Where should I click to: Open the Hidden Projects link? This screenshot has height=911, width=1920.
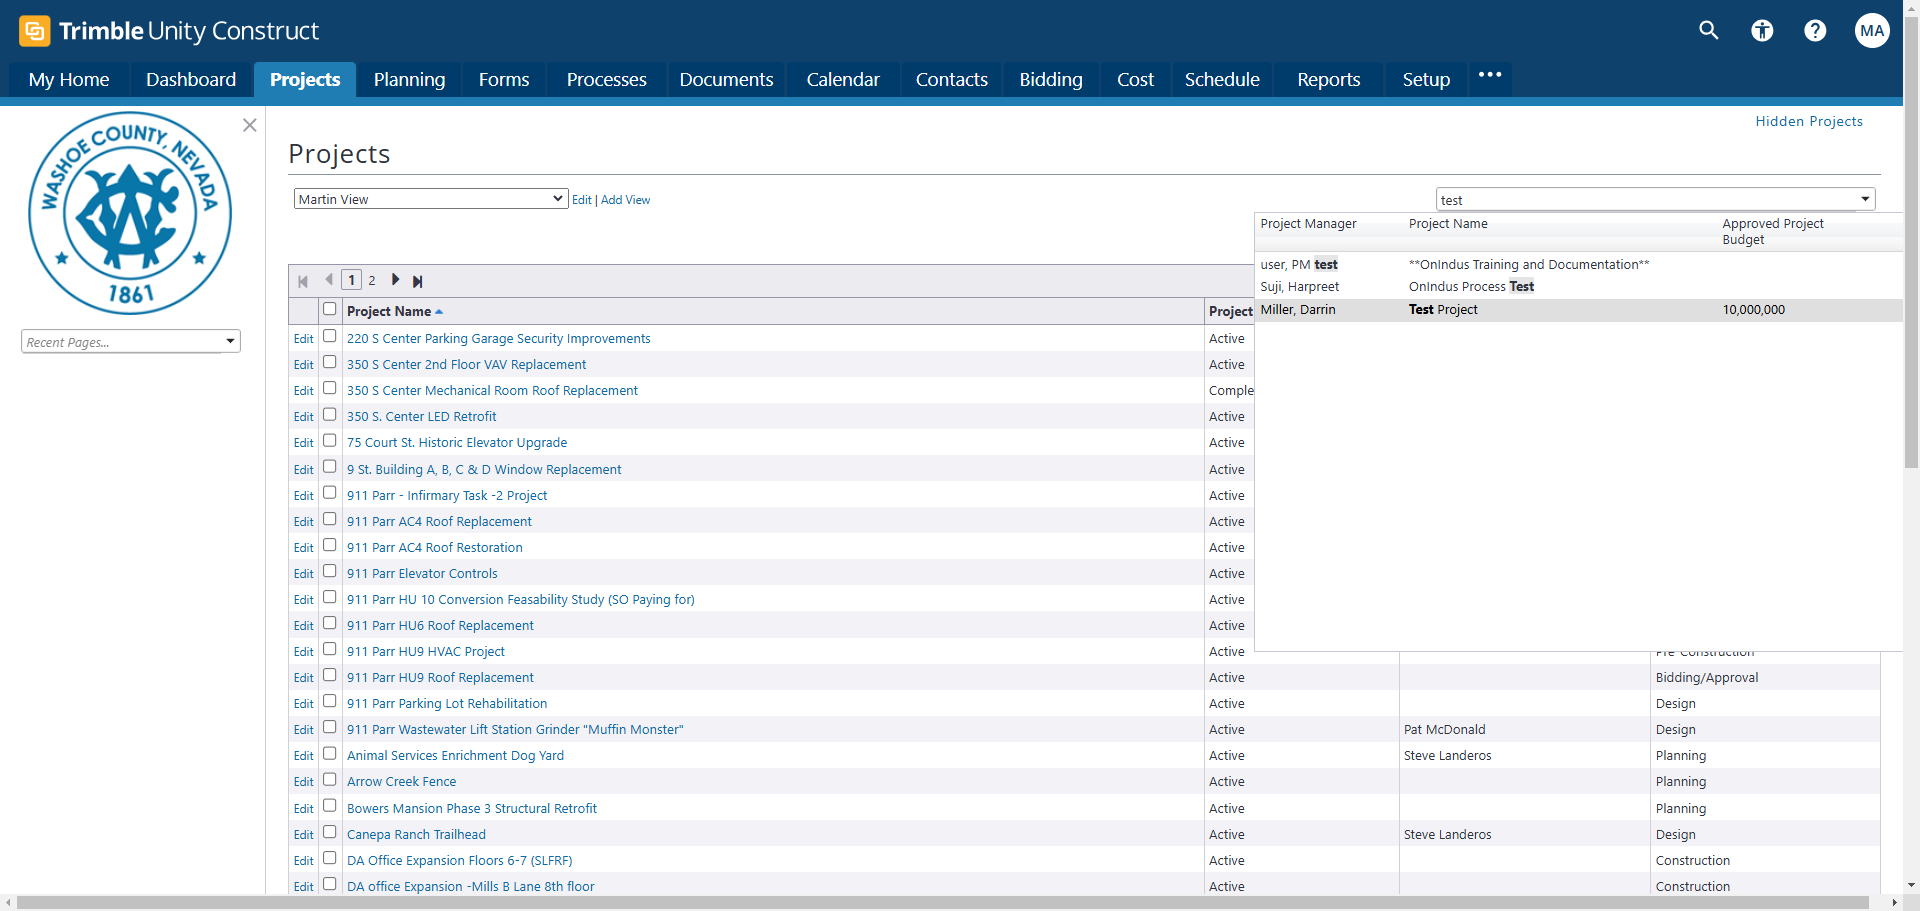[x=1809, y=121]
